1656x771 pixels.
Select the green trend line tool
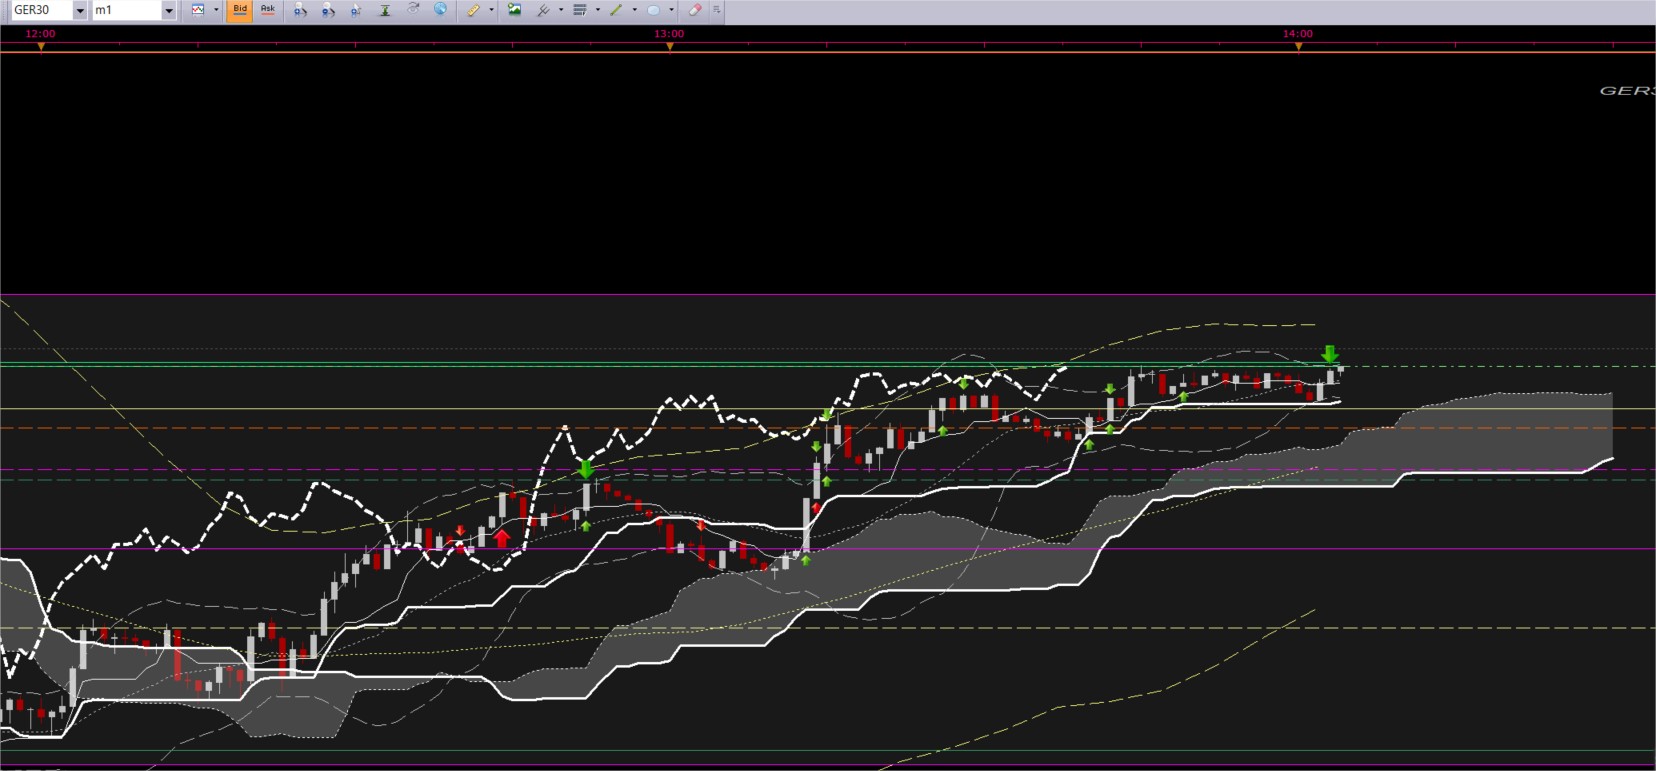pos(616,10)
